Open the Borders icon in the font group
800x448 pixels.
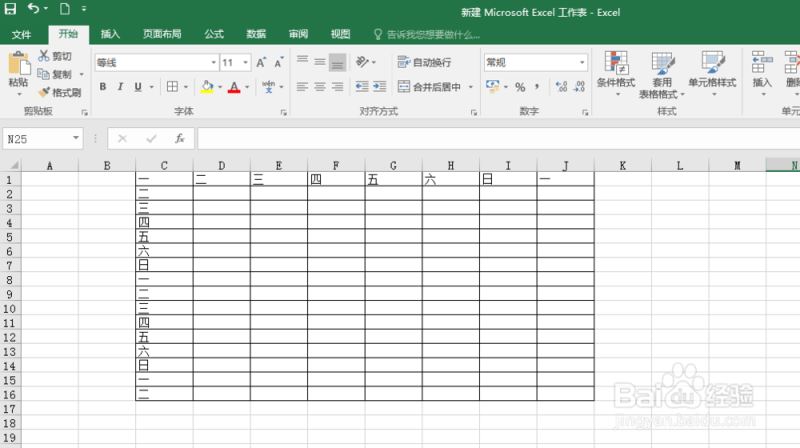[x=172, y=87]
